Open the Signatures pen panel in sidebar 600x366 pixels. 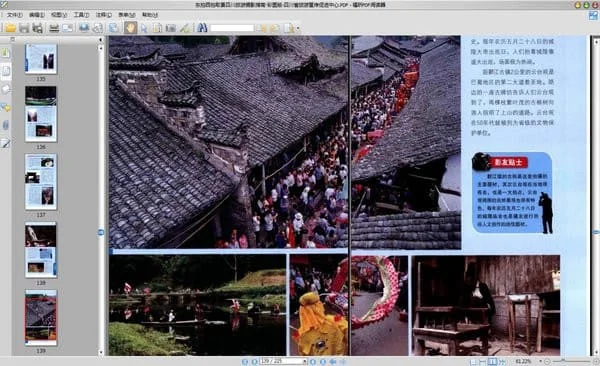pos(5,144)
